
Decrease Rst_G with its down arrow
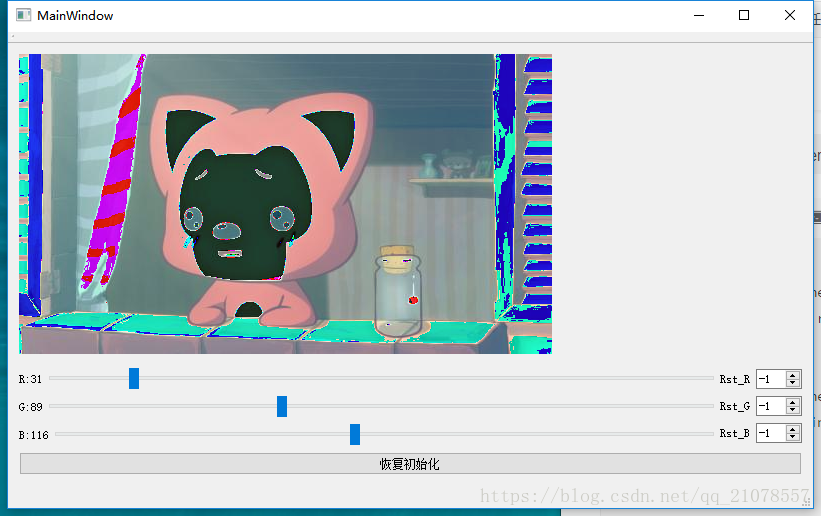[x=793, y=410]
